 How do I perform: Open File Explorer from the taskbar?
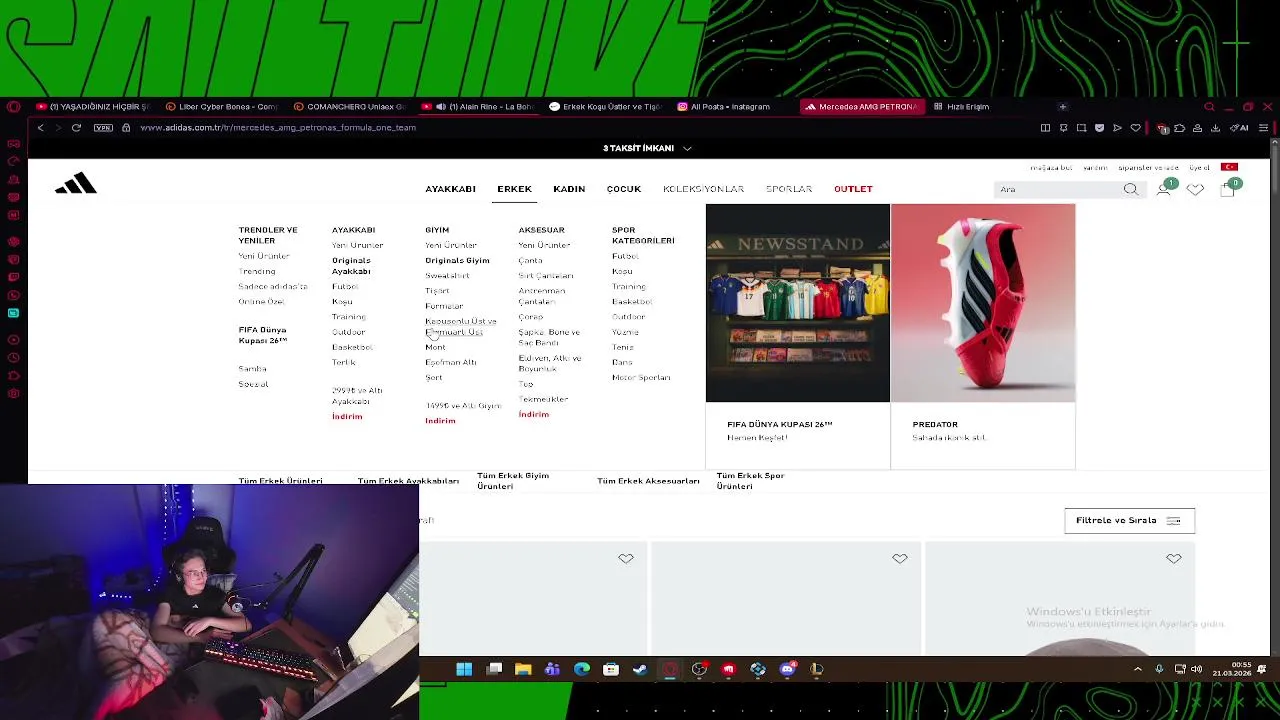coord(523,669)
